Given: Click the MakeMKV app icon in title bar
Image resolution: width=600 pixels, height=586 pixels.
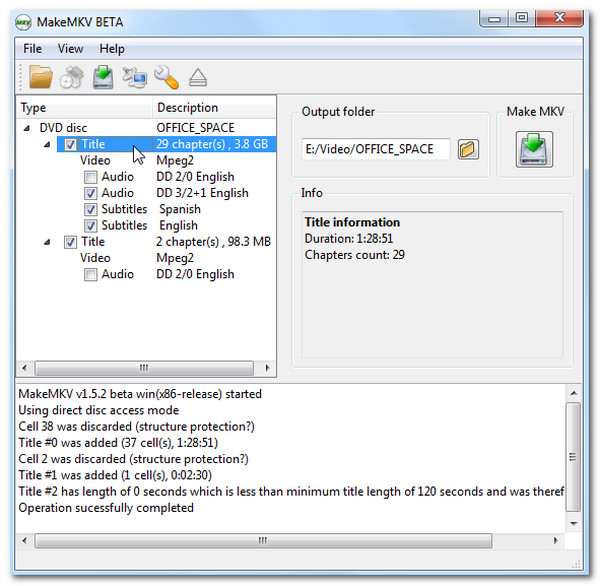Looking at the screenshot, I should (x=23, y=22).
